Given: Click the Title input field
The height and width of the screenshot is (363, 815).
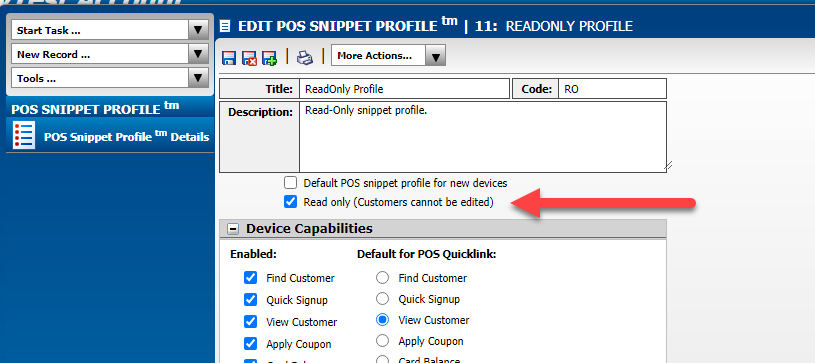Looking at the screenshot, I should [x=404, y=89].
